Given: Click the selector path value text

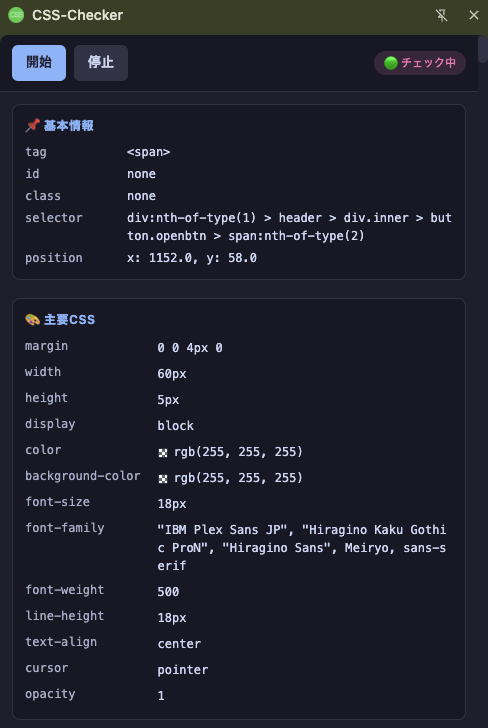Looking at the screenshot, I should [x=289, y=227].
